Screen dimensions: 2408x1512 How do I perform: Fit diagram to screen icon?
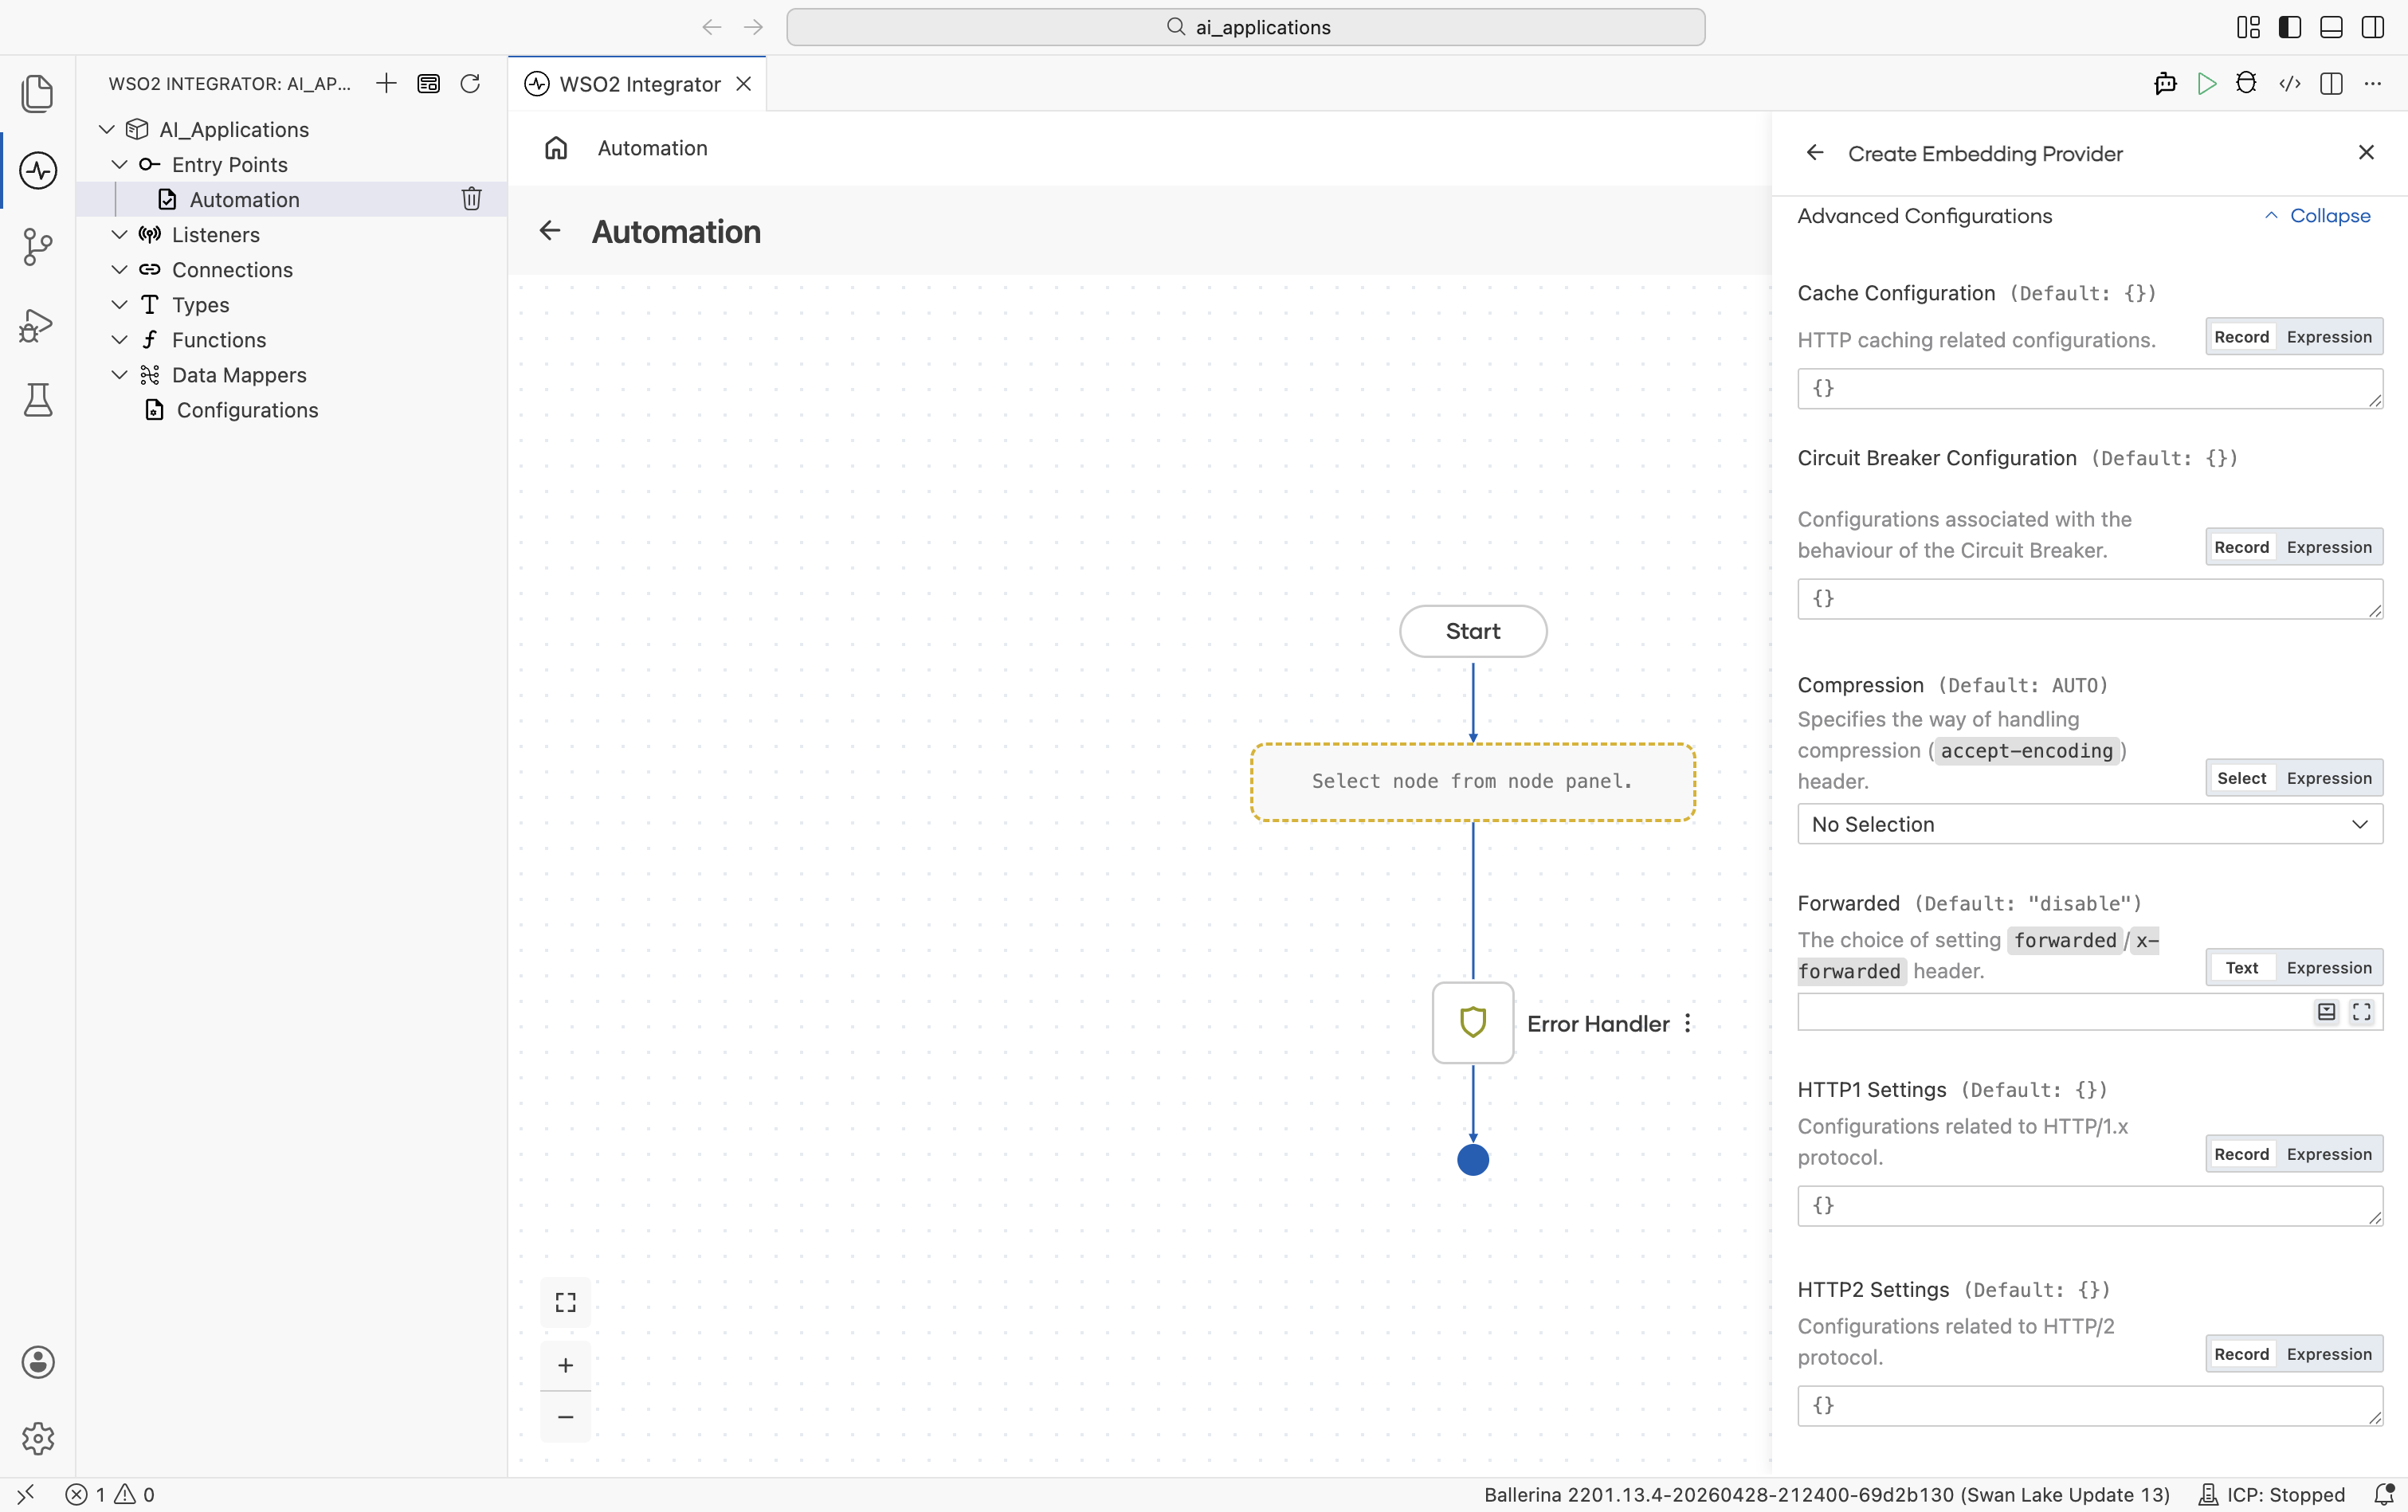(566, 1302)
